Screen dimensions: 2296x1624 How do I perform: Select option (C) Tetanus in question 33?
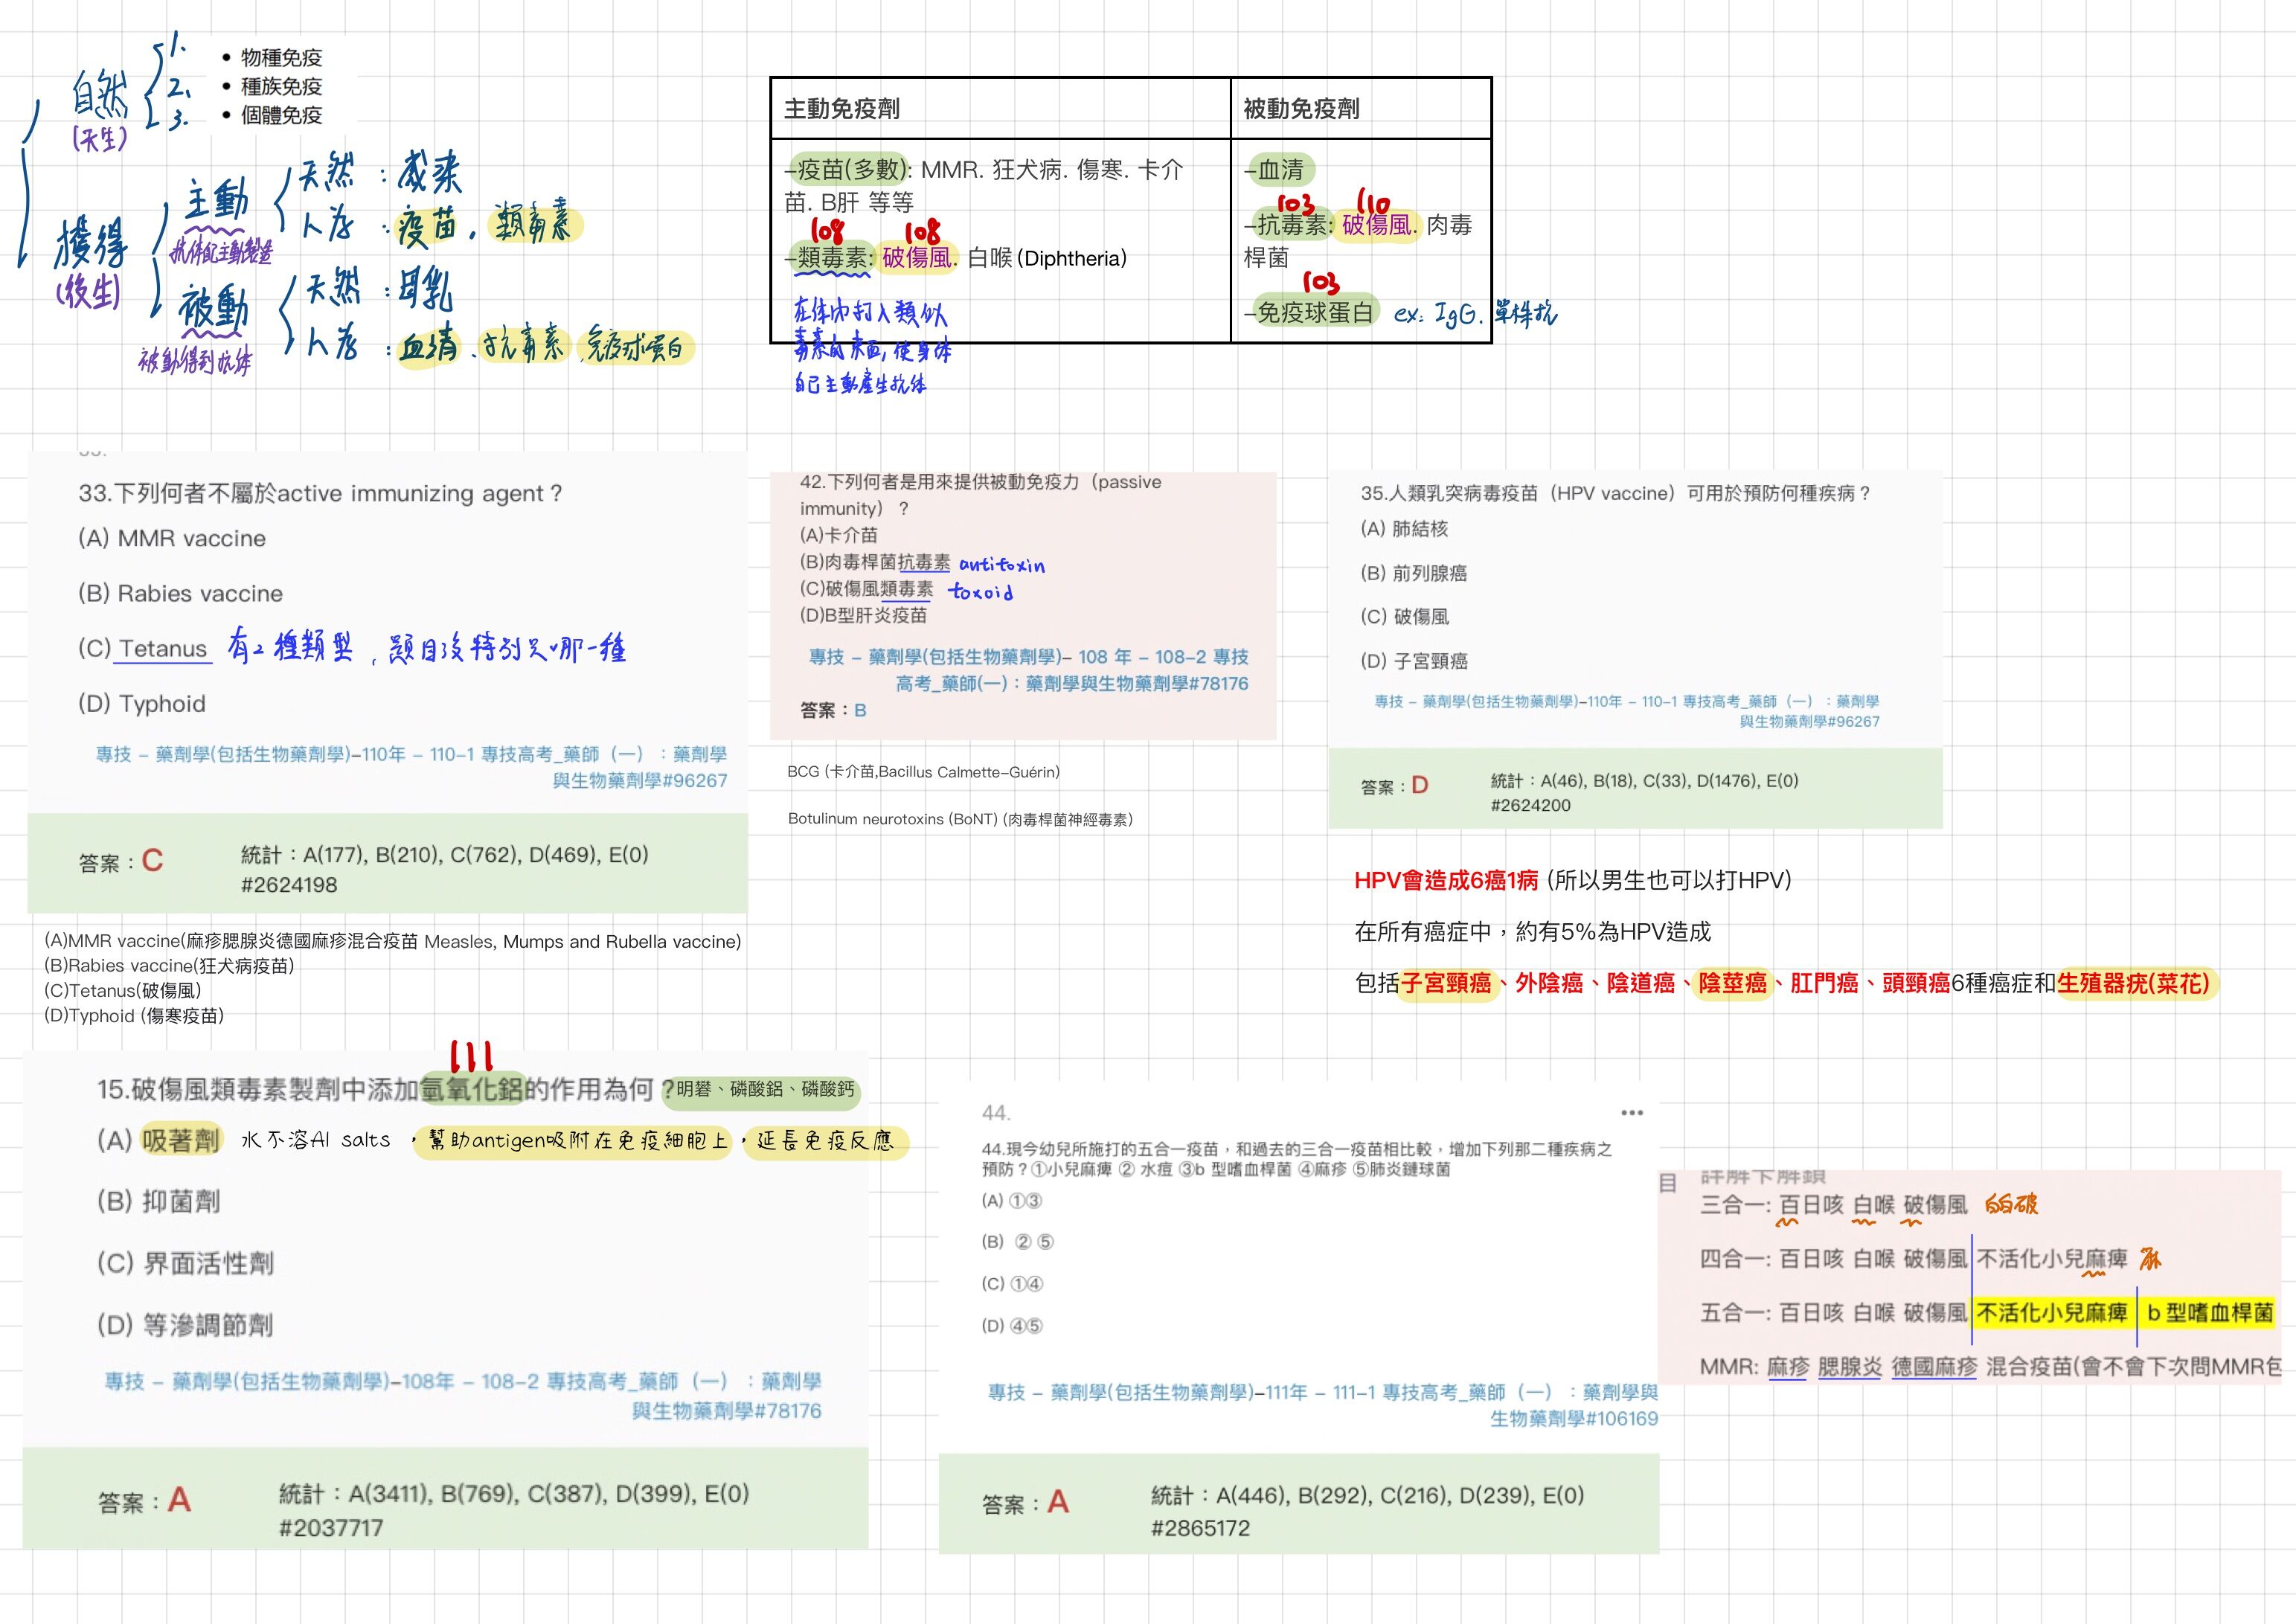143,648
